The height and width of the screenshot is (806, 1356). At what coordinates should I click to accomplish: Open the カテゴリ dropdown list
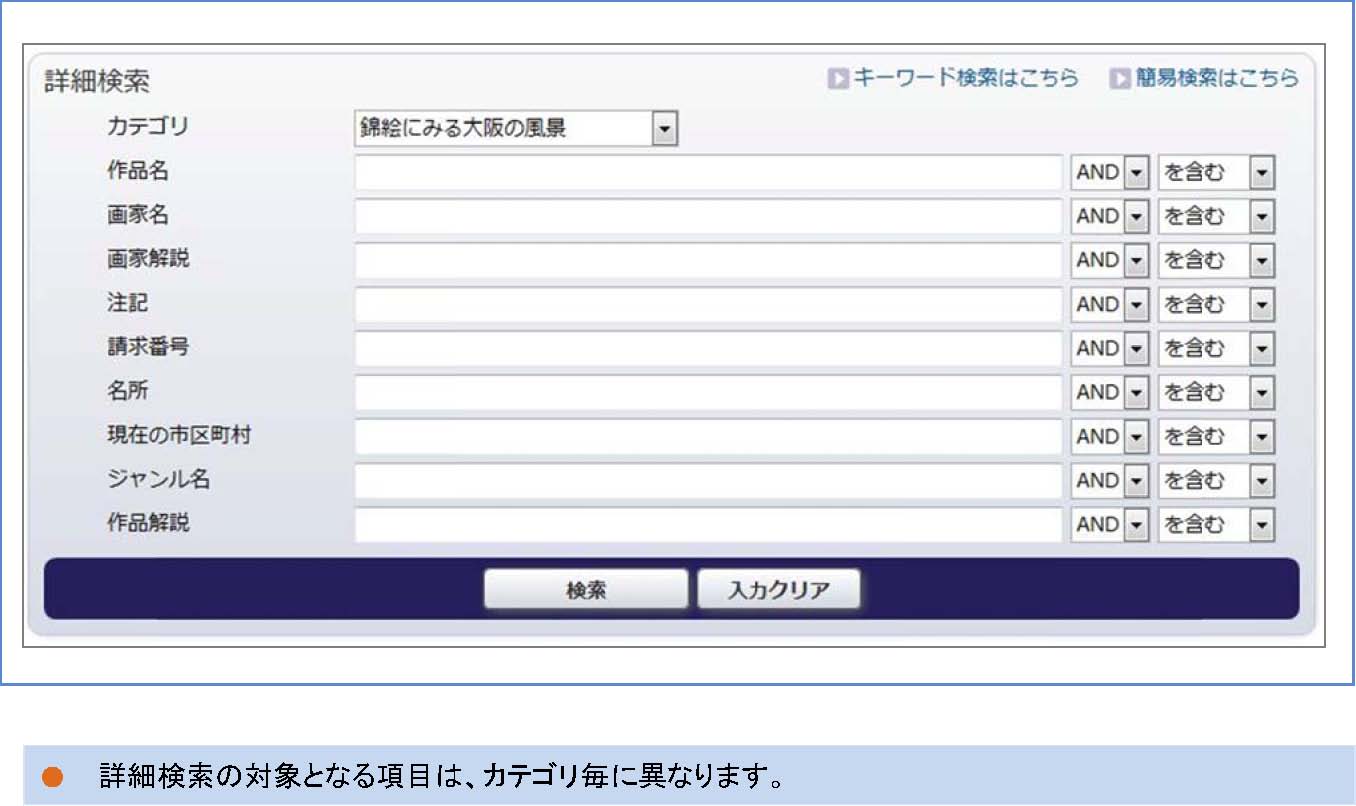click(x=516, y=128)
